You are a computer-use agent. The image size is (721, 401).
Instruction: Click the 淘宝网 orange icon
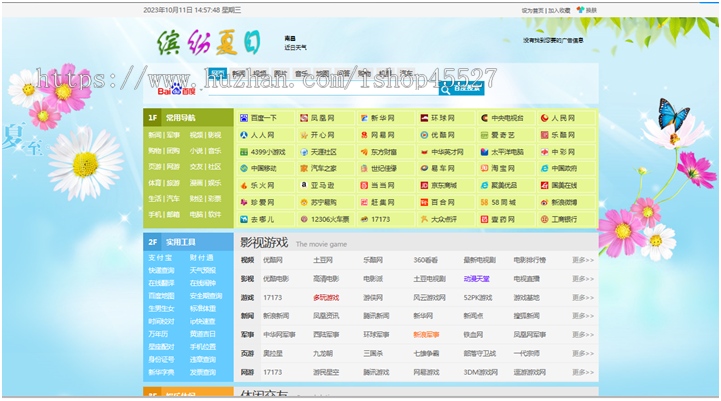click(484, 168)
